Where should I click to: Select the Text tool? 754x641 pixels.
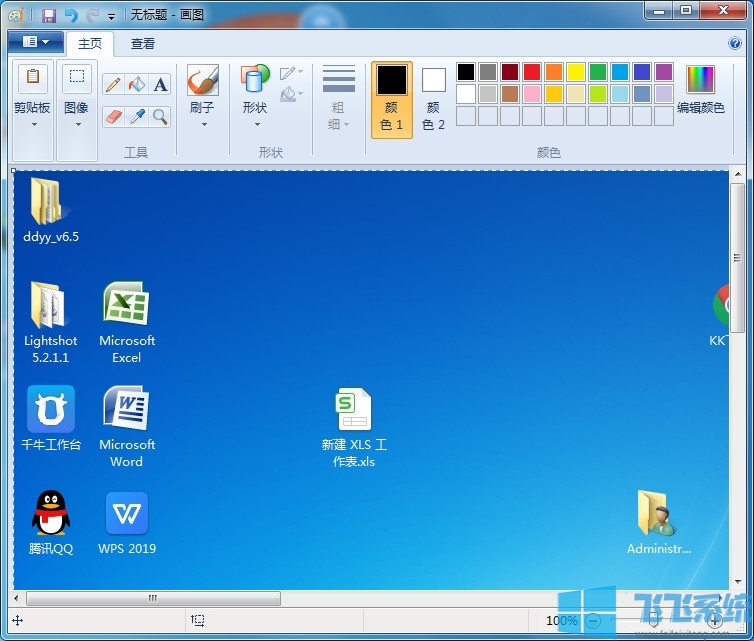tap(160, 85)
